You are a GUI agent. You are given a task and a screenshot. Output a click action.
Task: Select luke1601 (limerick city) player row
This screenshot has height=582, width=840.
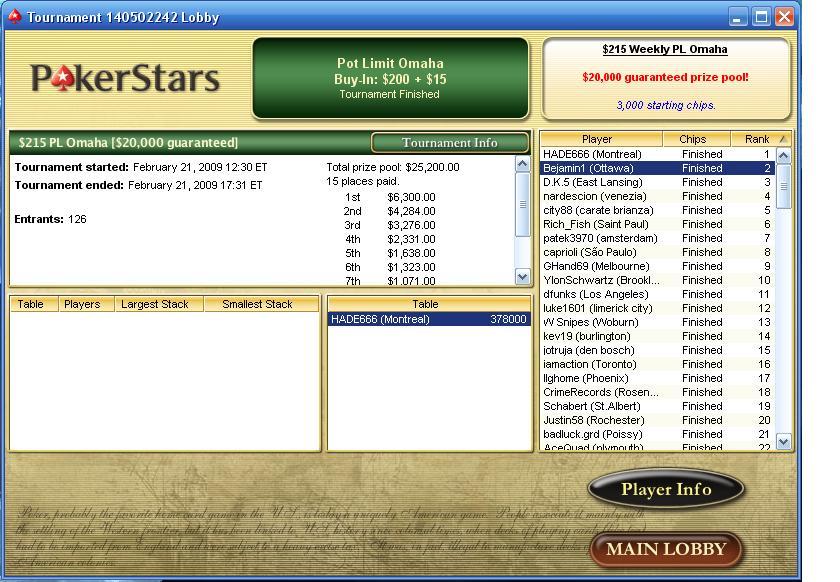pyautogui.click(x=657, y=308)
